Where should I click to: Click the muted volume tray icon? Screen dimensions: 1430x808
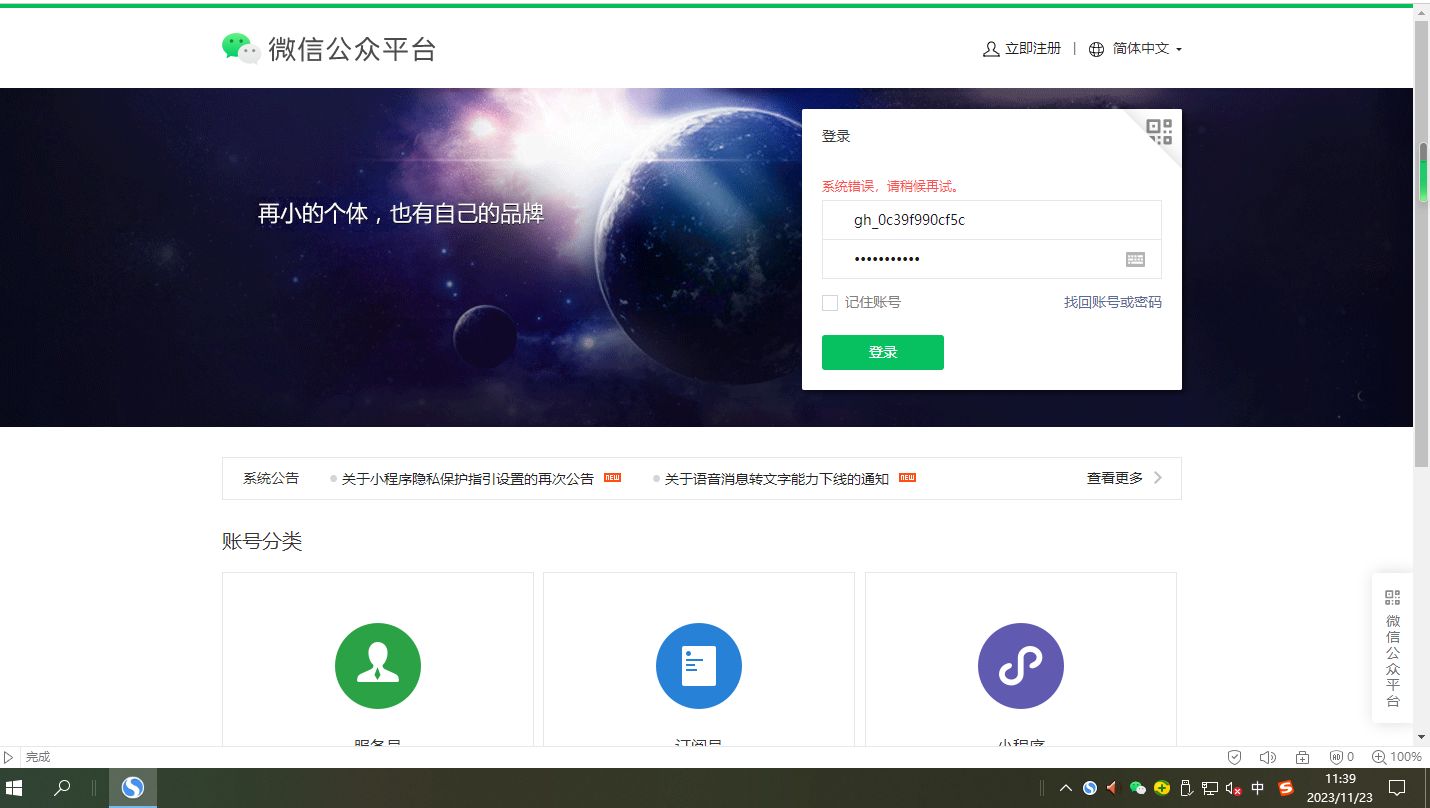[1234, 788]
